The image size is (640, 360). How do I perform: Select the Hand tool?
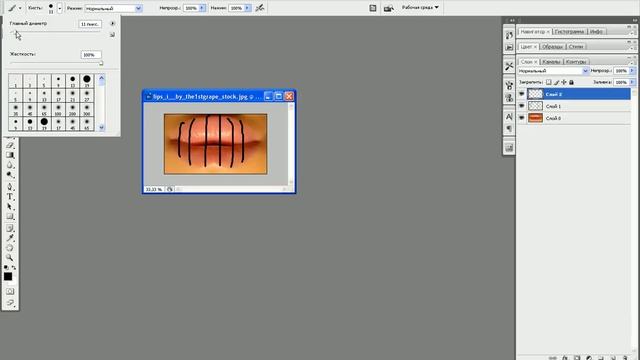click(10, 248)
